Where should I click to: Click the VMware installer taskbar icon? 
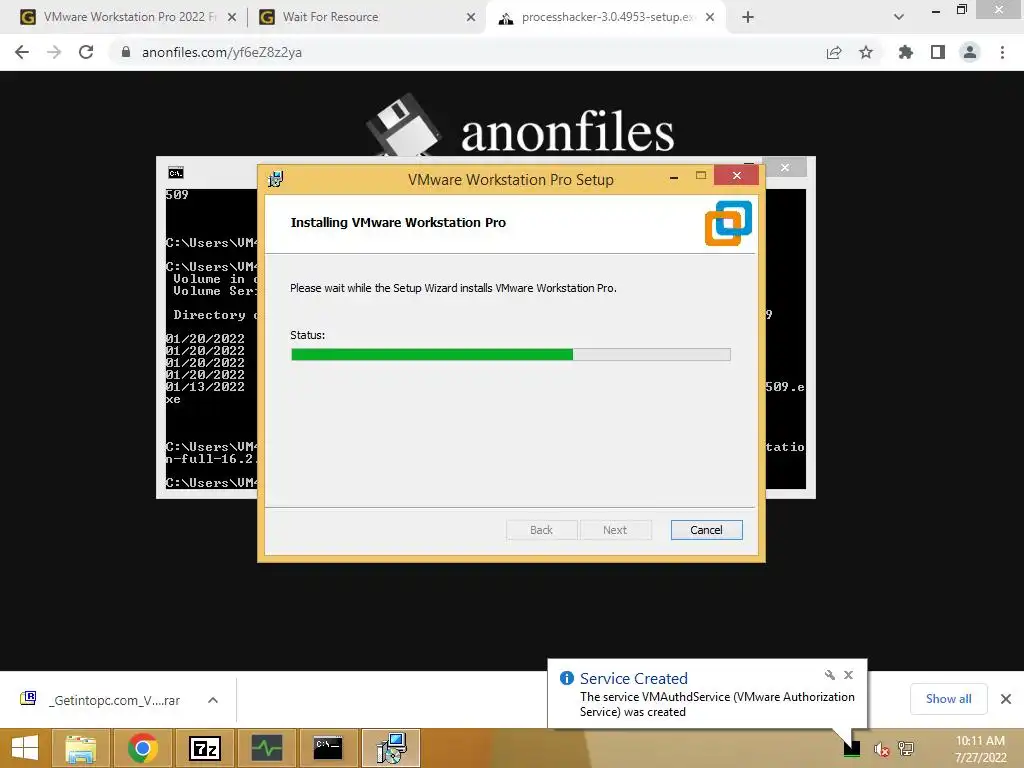pyautogui.click(x=391, y=748)
